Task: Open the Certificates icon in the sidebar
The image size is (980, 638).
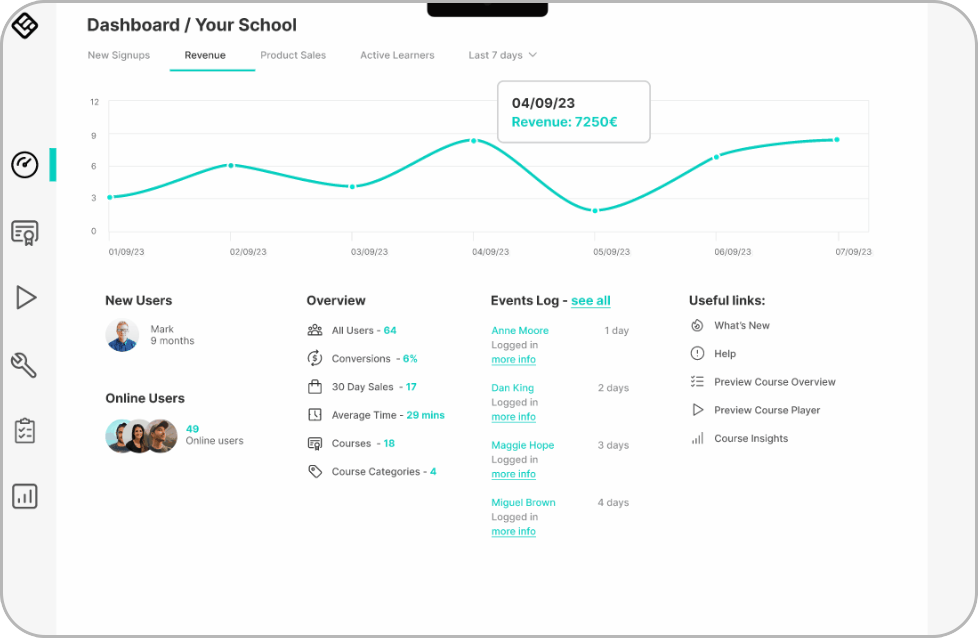Action: pos(25,232)
